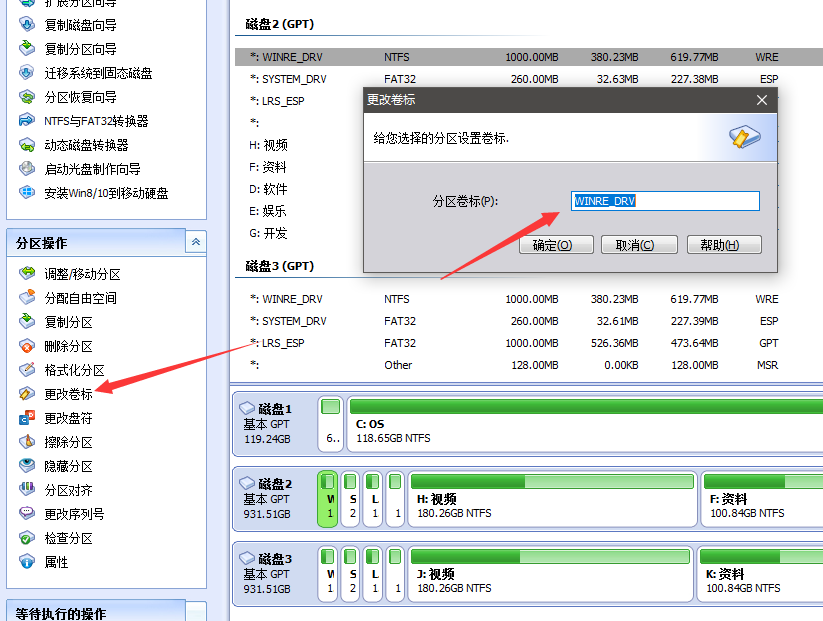This screenshot has width=823, height=621.
Task: Click the 属性 icon in sidebar
Action: [27, 562]
